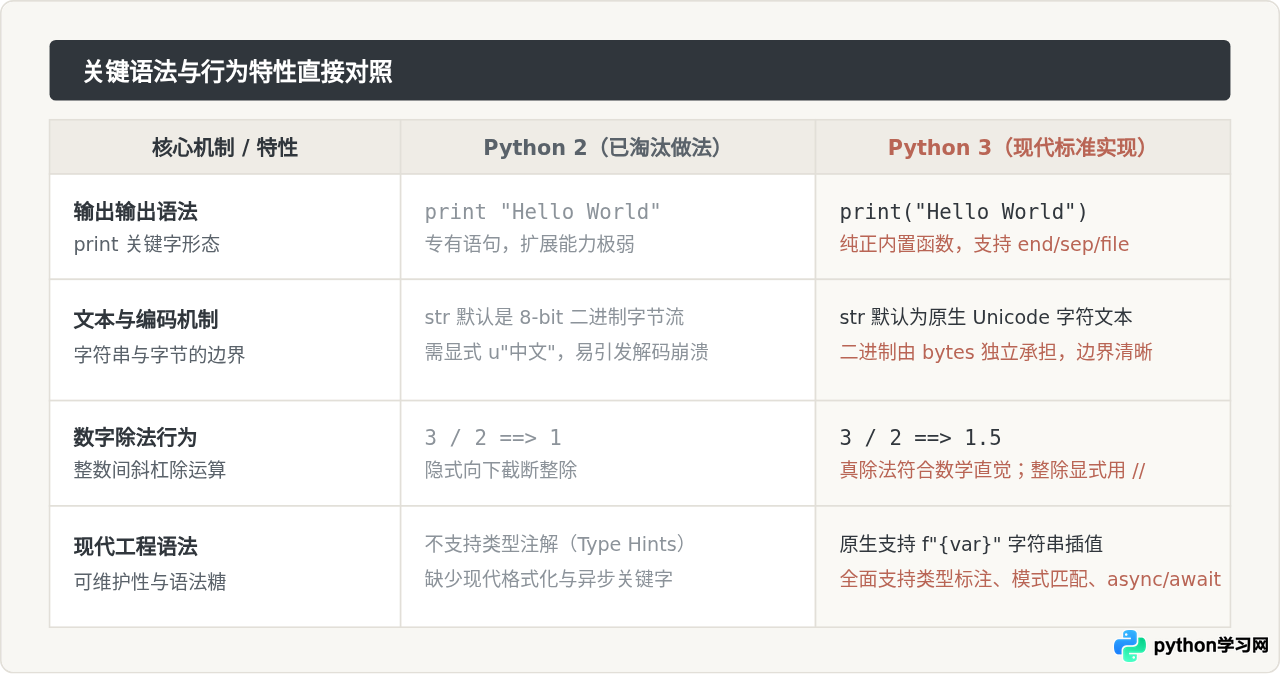Viewport: 1280px width, 674px height.
Task: Select the '核心机制 / 特性' column header
Action: [x=225, y=148]
